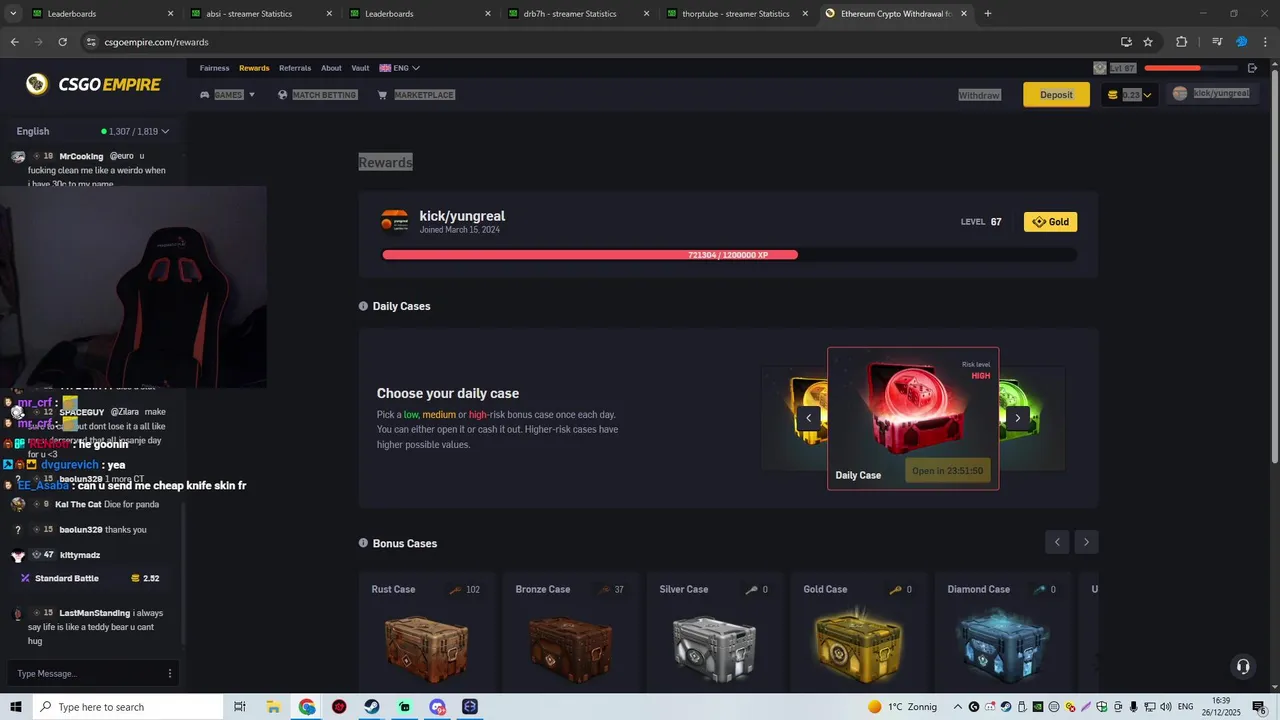1280x720 pixels.
Task: Open the support headset chat icon
Action: [1243, 666]
